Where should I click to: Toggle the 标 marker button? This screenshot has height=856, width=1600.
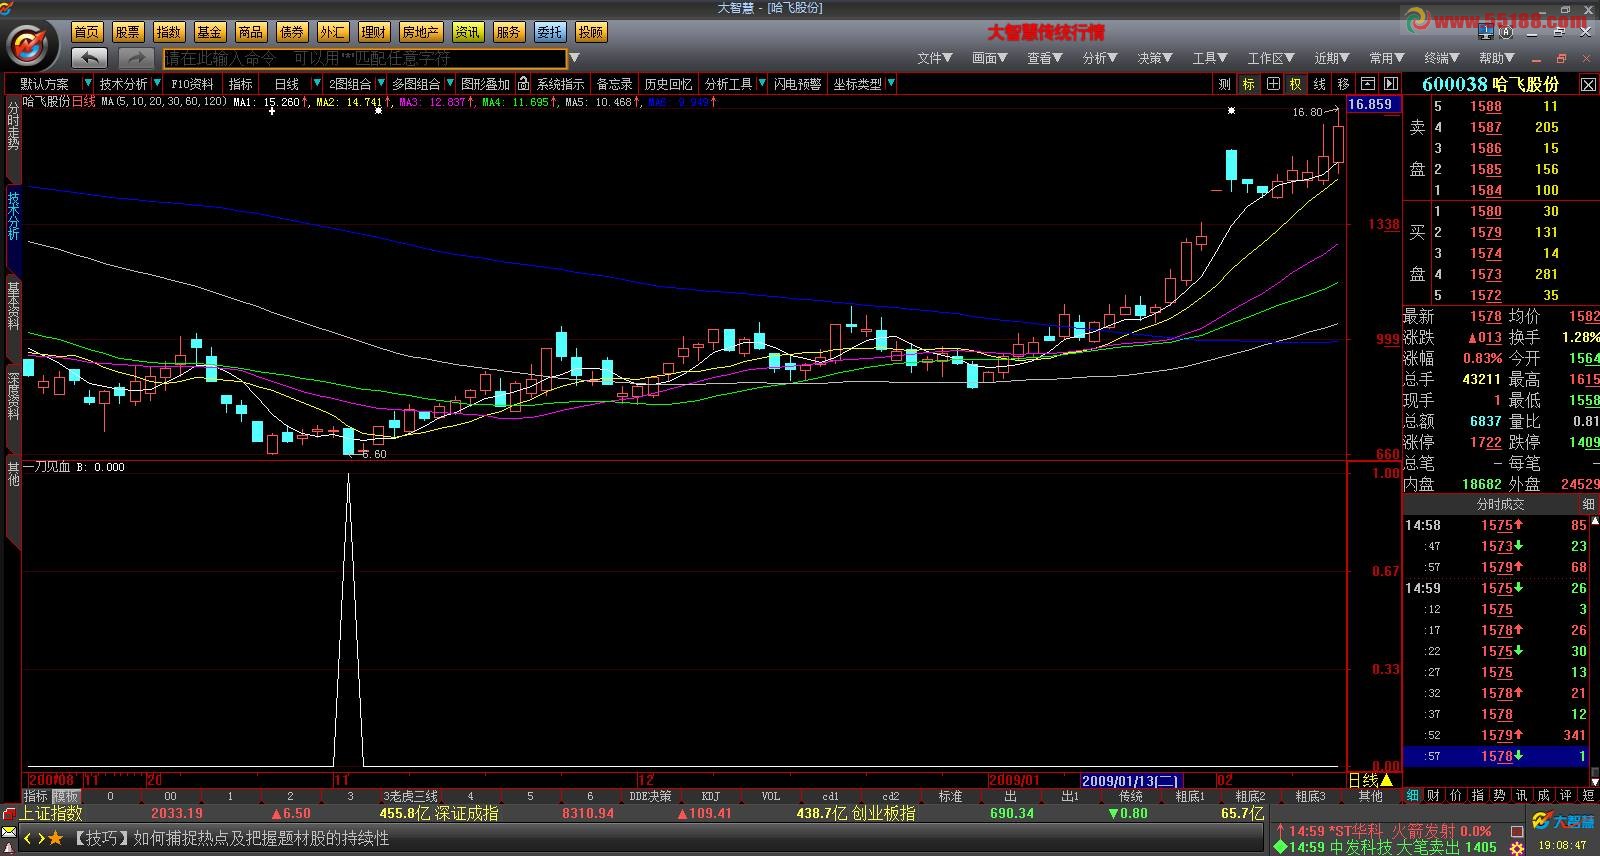1249,84
